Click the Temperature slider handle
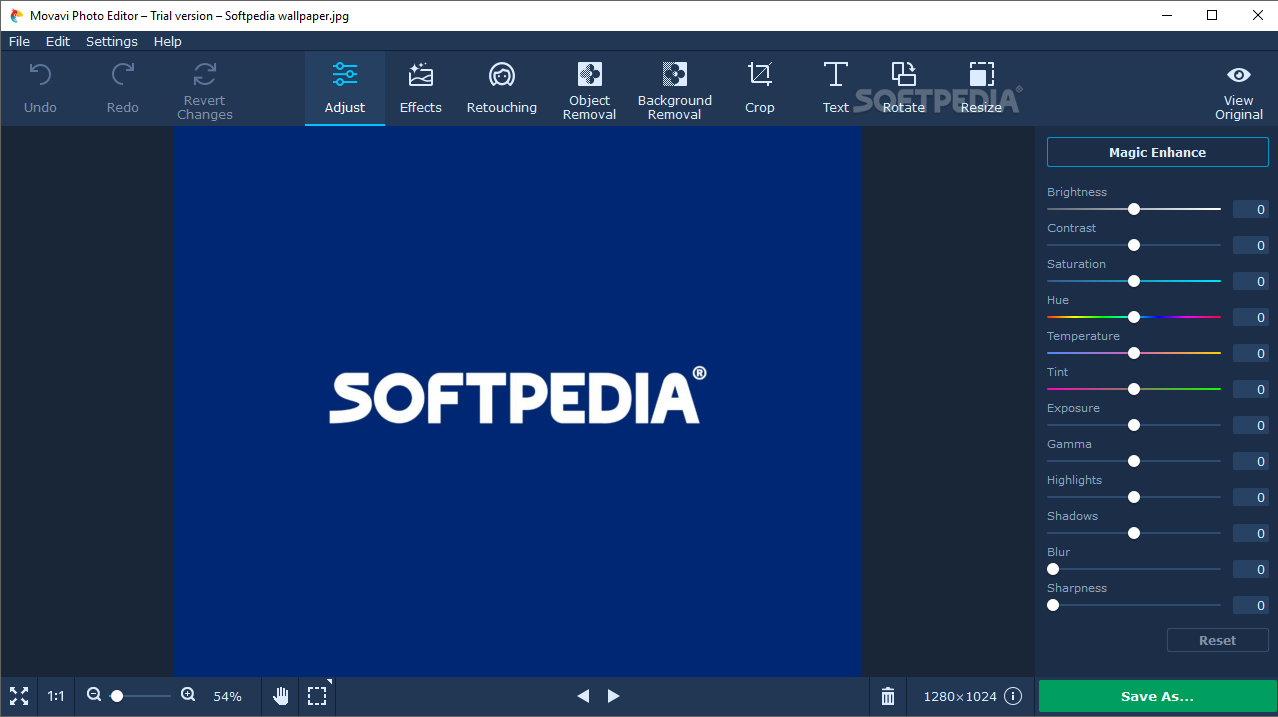Screen dimensions: 1278x717 pos(1134,353)
